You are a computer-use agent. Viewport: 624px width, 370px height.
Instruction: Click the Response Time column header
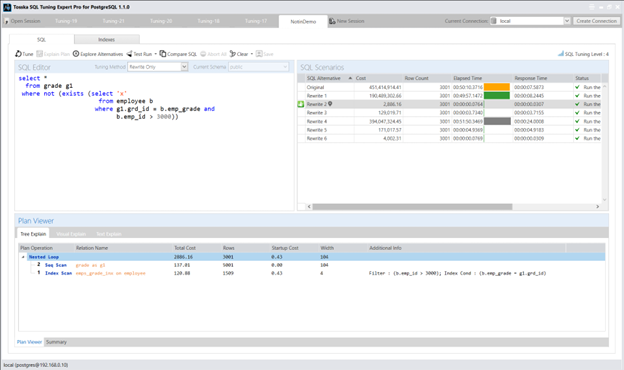point(542,78)
